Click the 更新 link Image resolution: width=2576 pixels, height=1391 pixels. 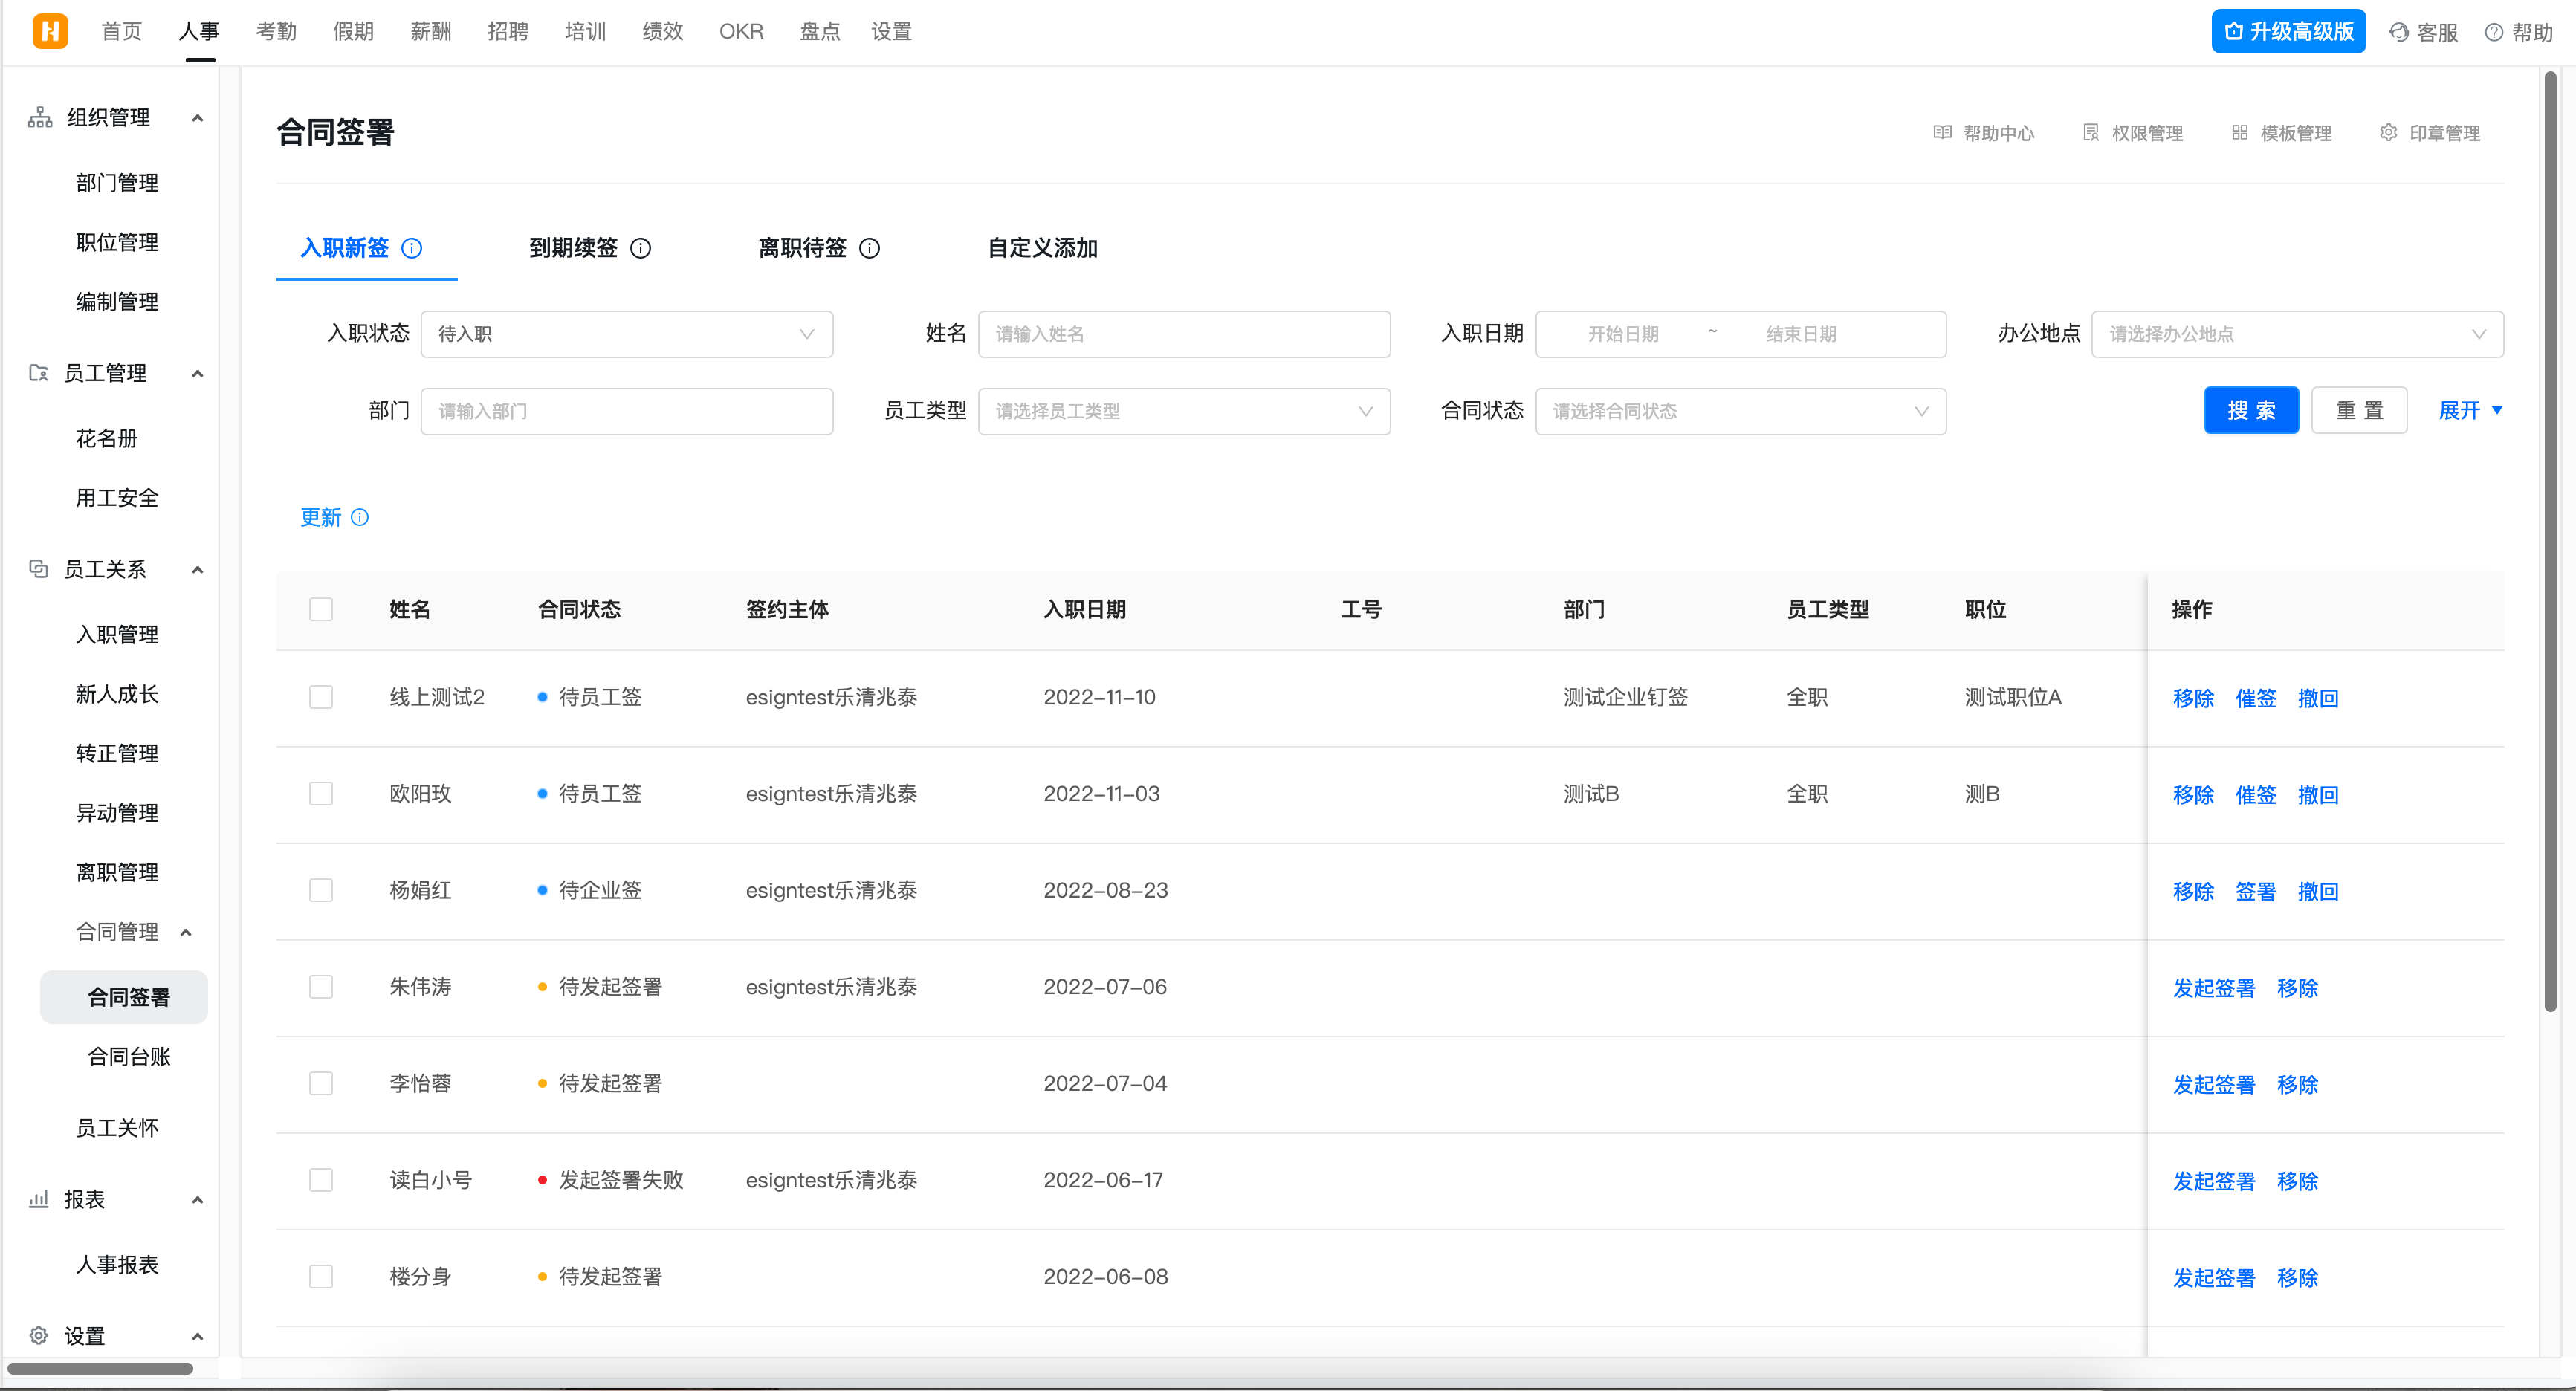(x=321, y=517)
